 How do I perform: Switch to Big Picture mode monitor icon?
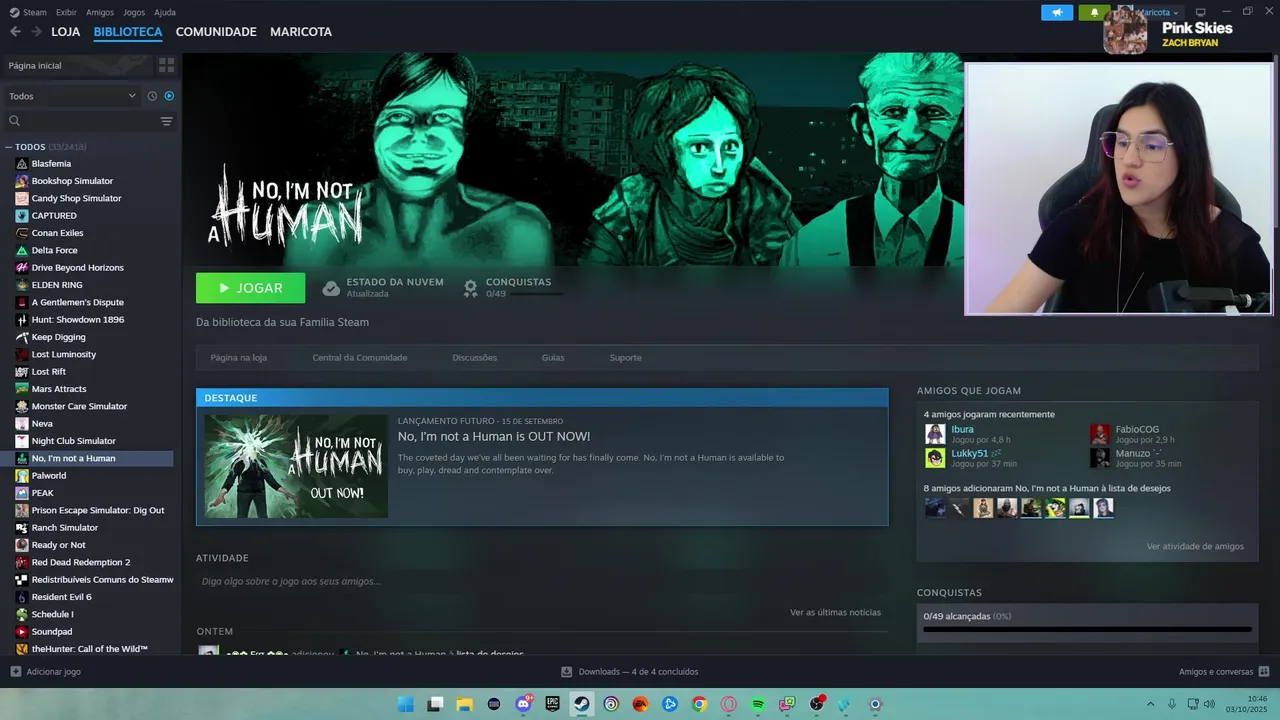click(x=1201, y=12)
